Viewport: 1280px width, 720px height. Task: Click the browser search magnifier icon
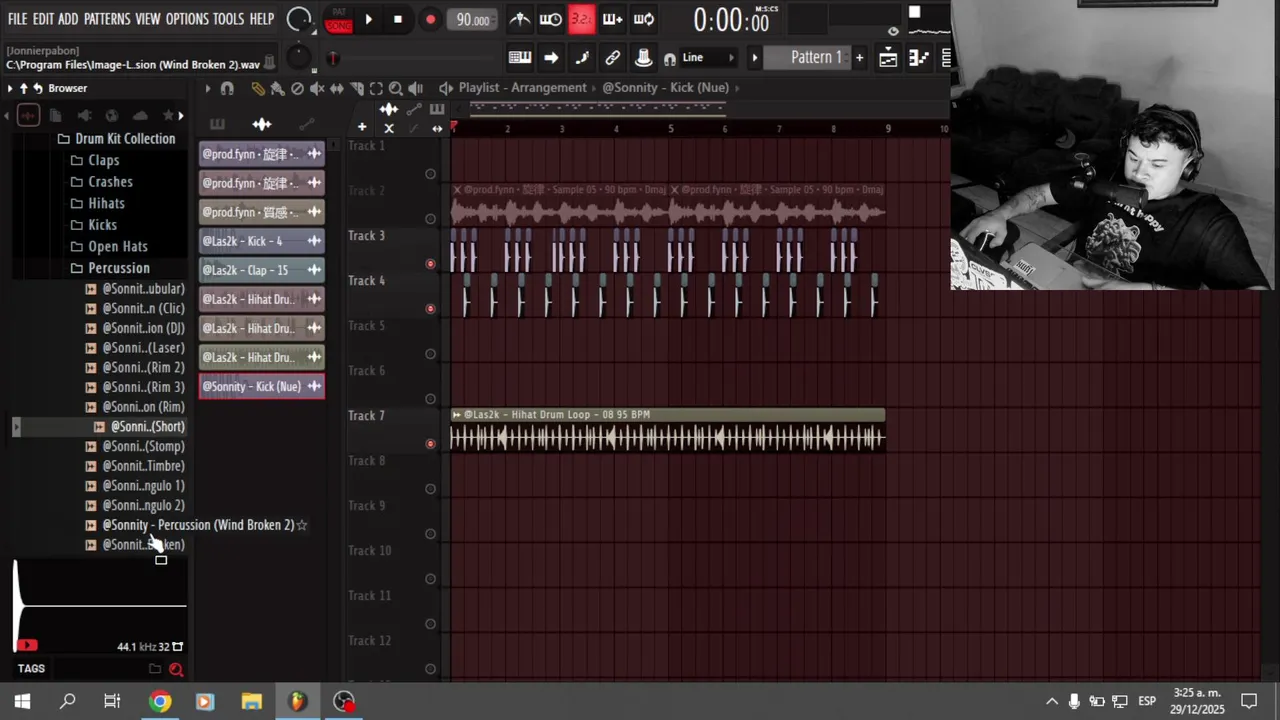[x=176, y=669]
